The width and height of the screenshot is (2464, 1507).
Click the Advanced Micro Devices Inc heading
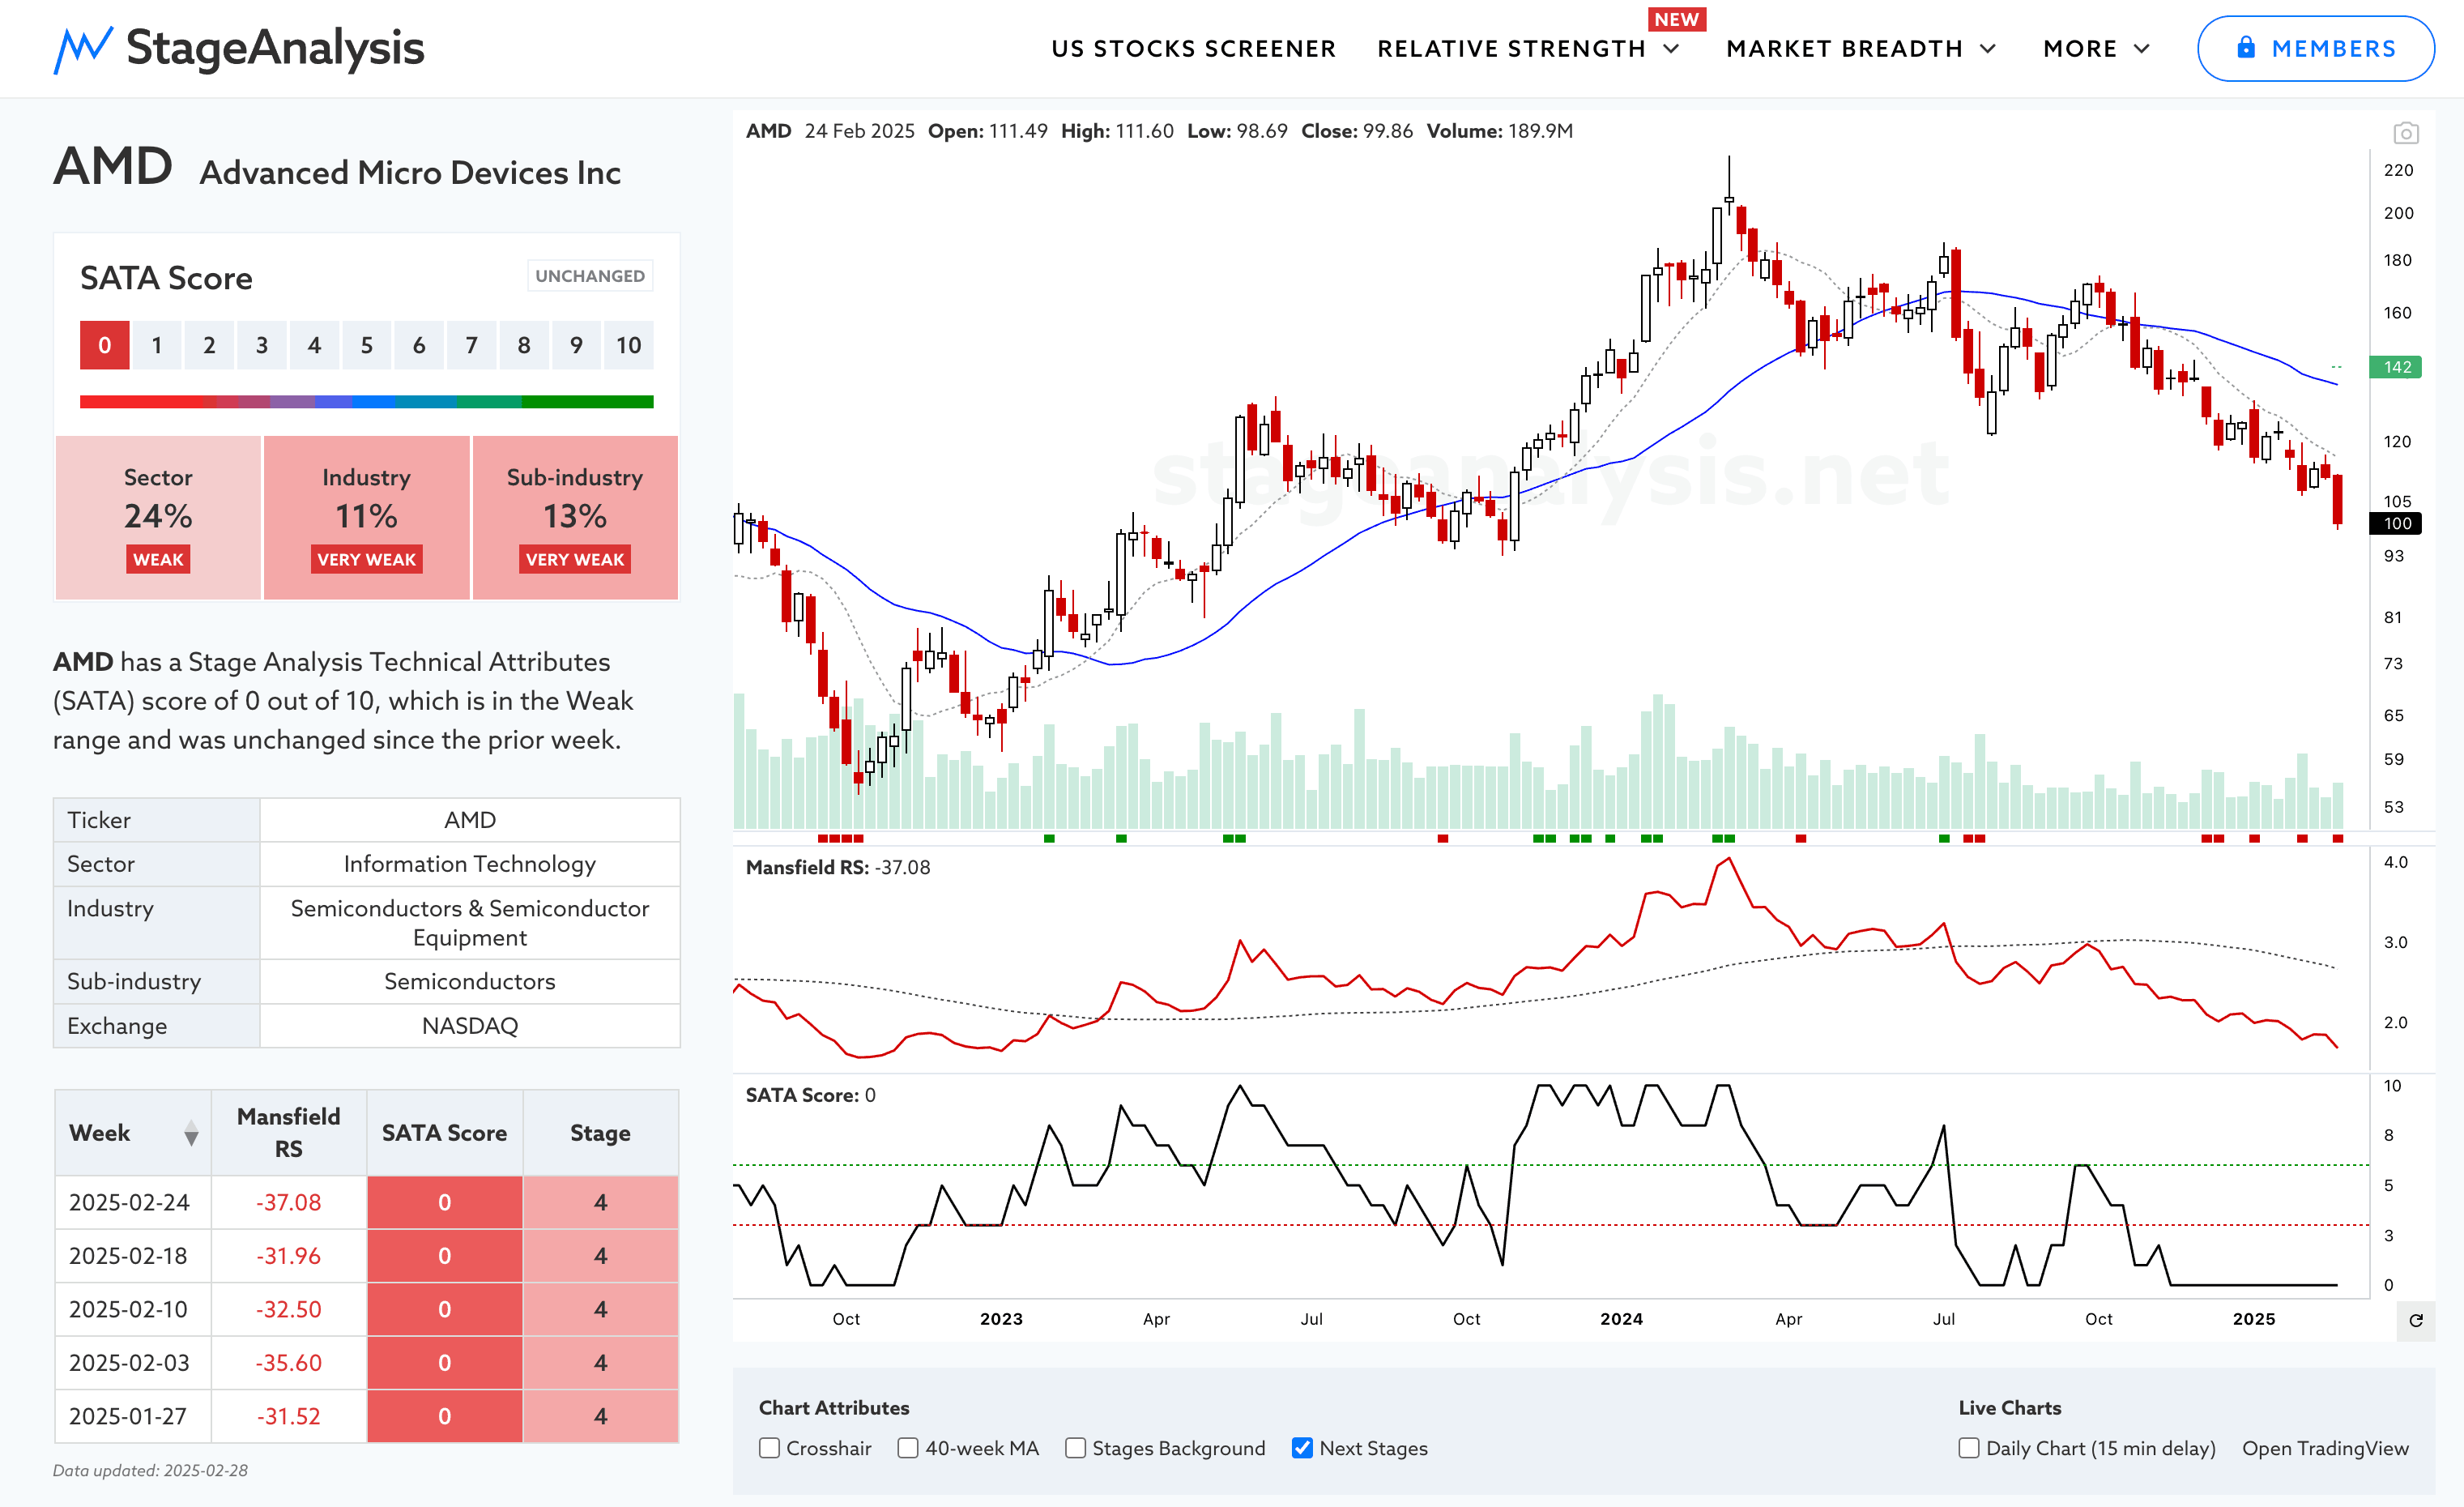[x=410, y=172]
